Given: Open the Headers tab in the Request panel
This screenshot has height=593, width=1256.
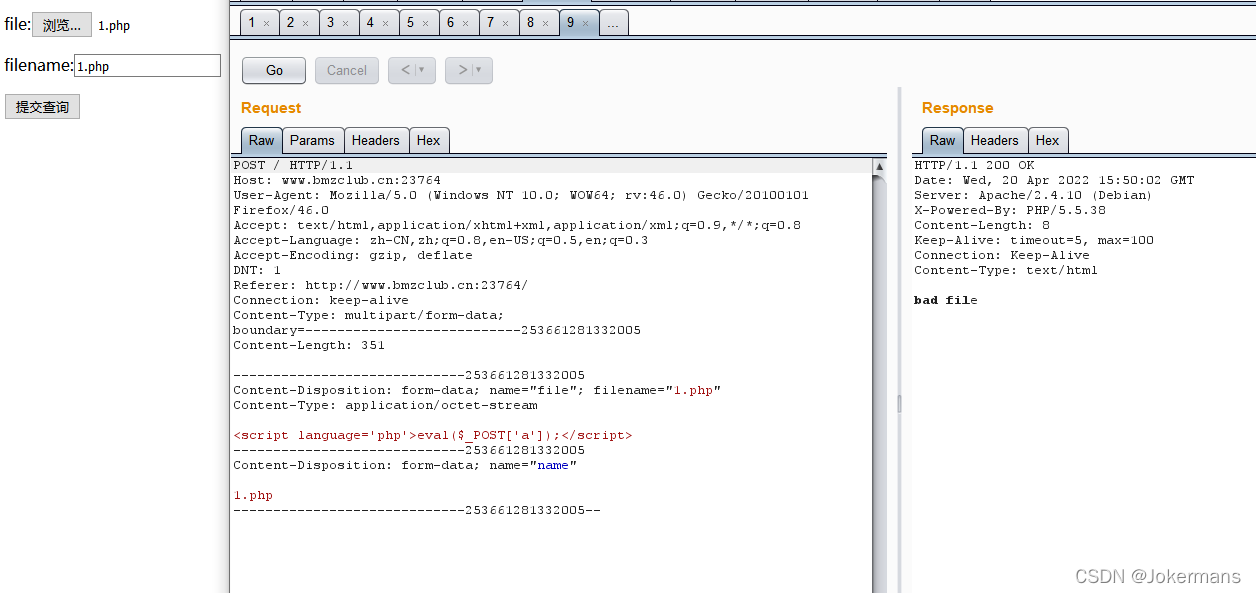Looking at the screenshot, I should point(376,140).
